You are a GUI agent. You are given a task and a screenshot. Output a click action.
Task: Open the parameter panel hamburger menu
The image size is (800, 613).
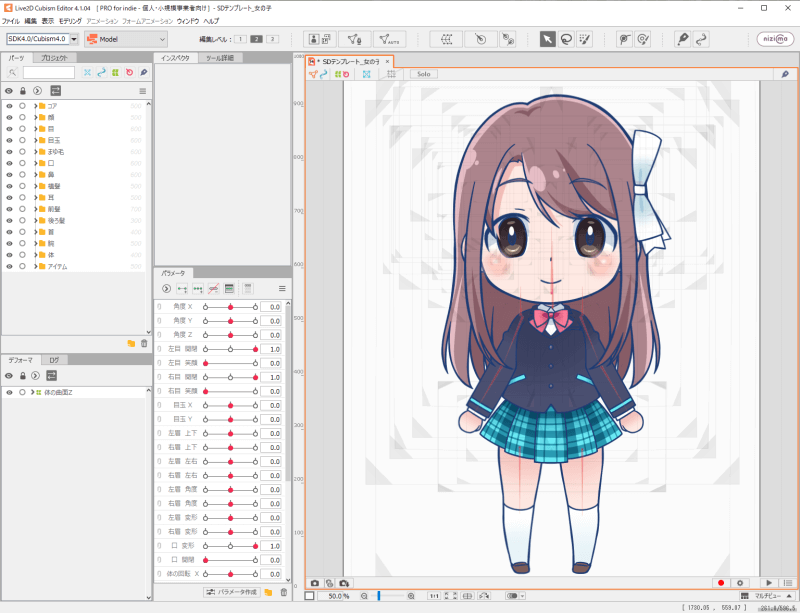[x=282, y=288]
